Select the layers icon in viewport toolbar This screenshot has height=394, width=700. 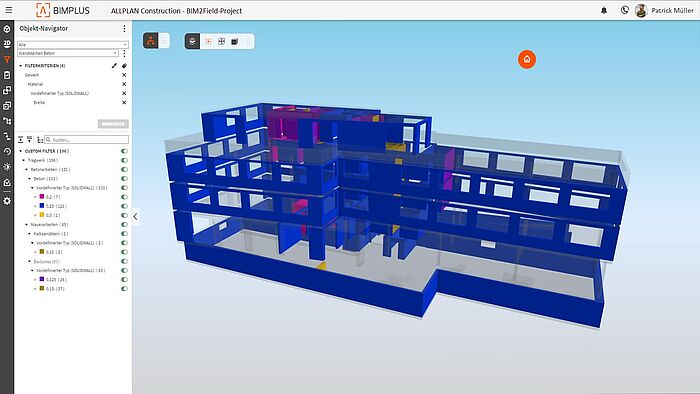tap(192, 41)
